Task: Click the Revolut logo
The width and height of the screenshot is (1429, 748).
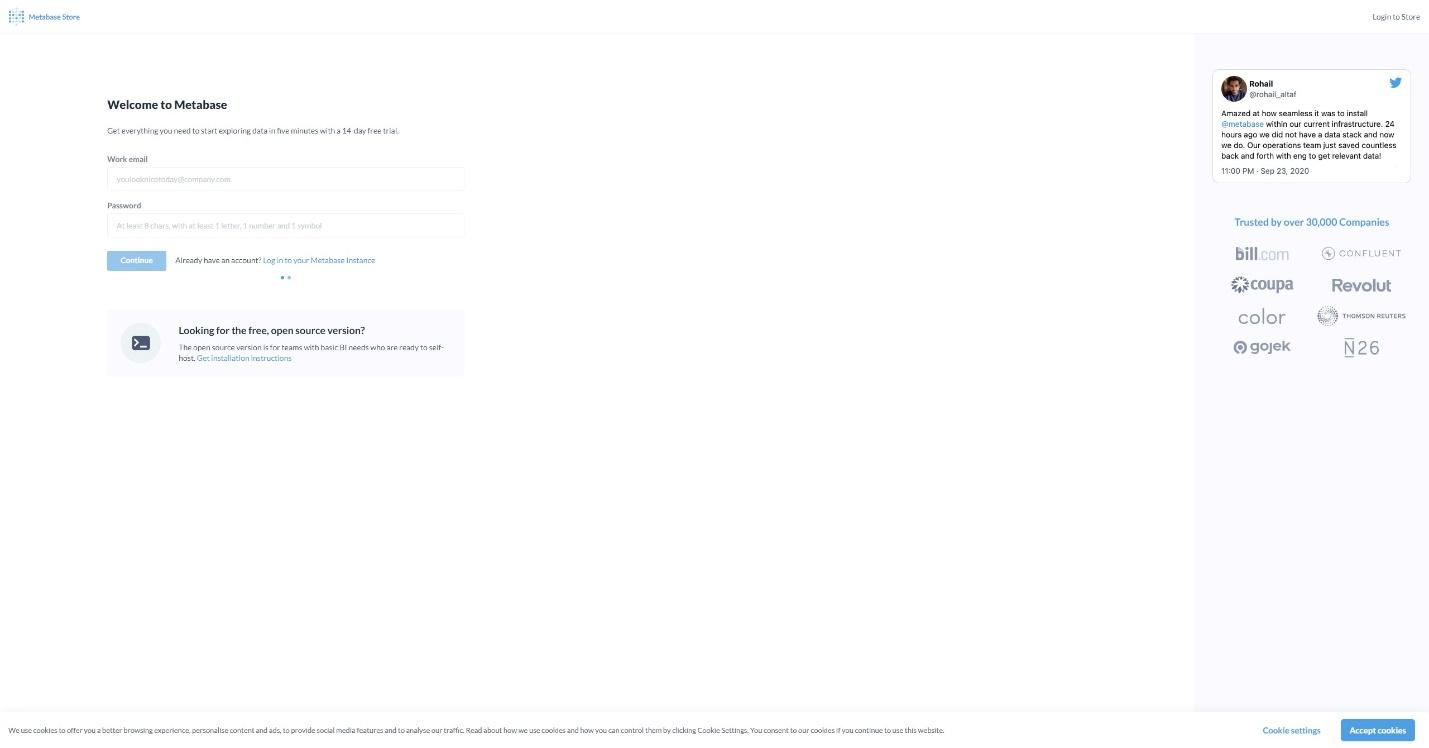Action: coord(1361,285)
